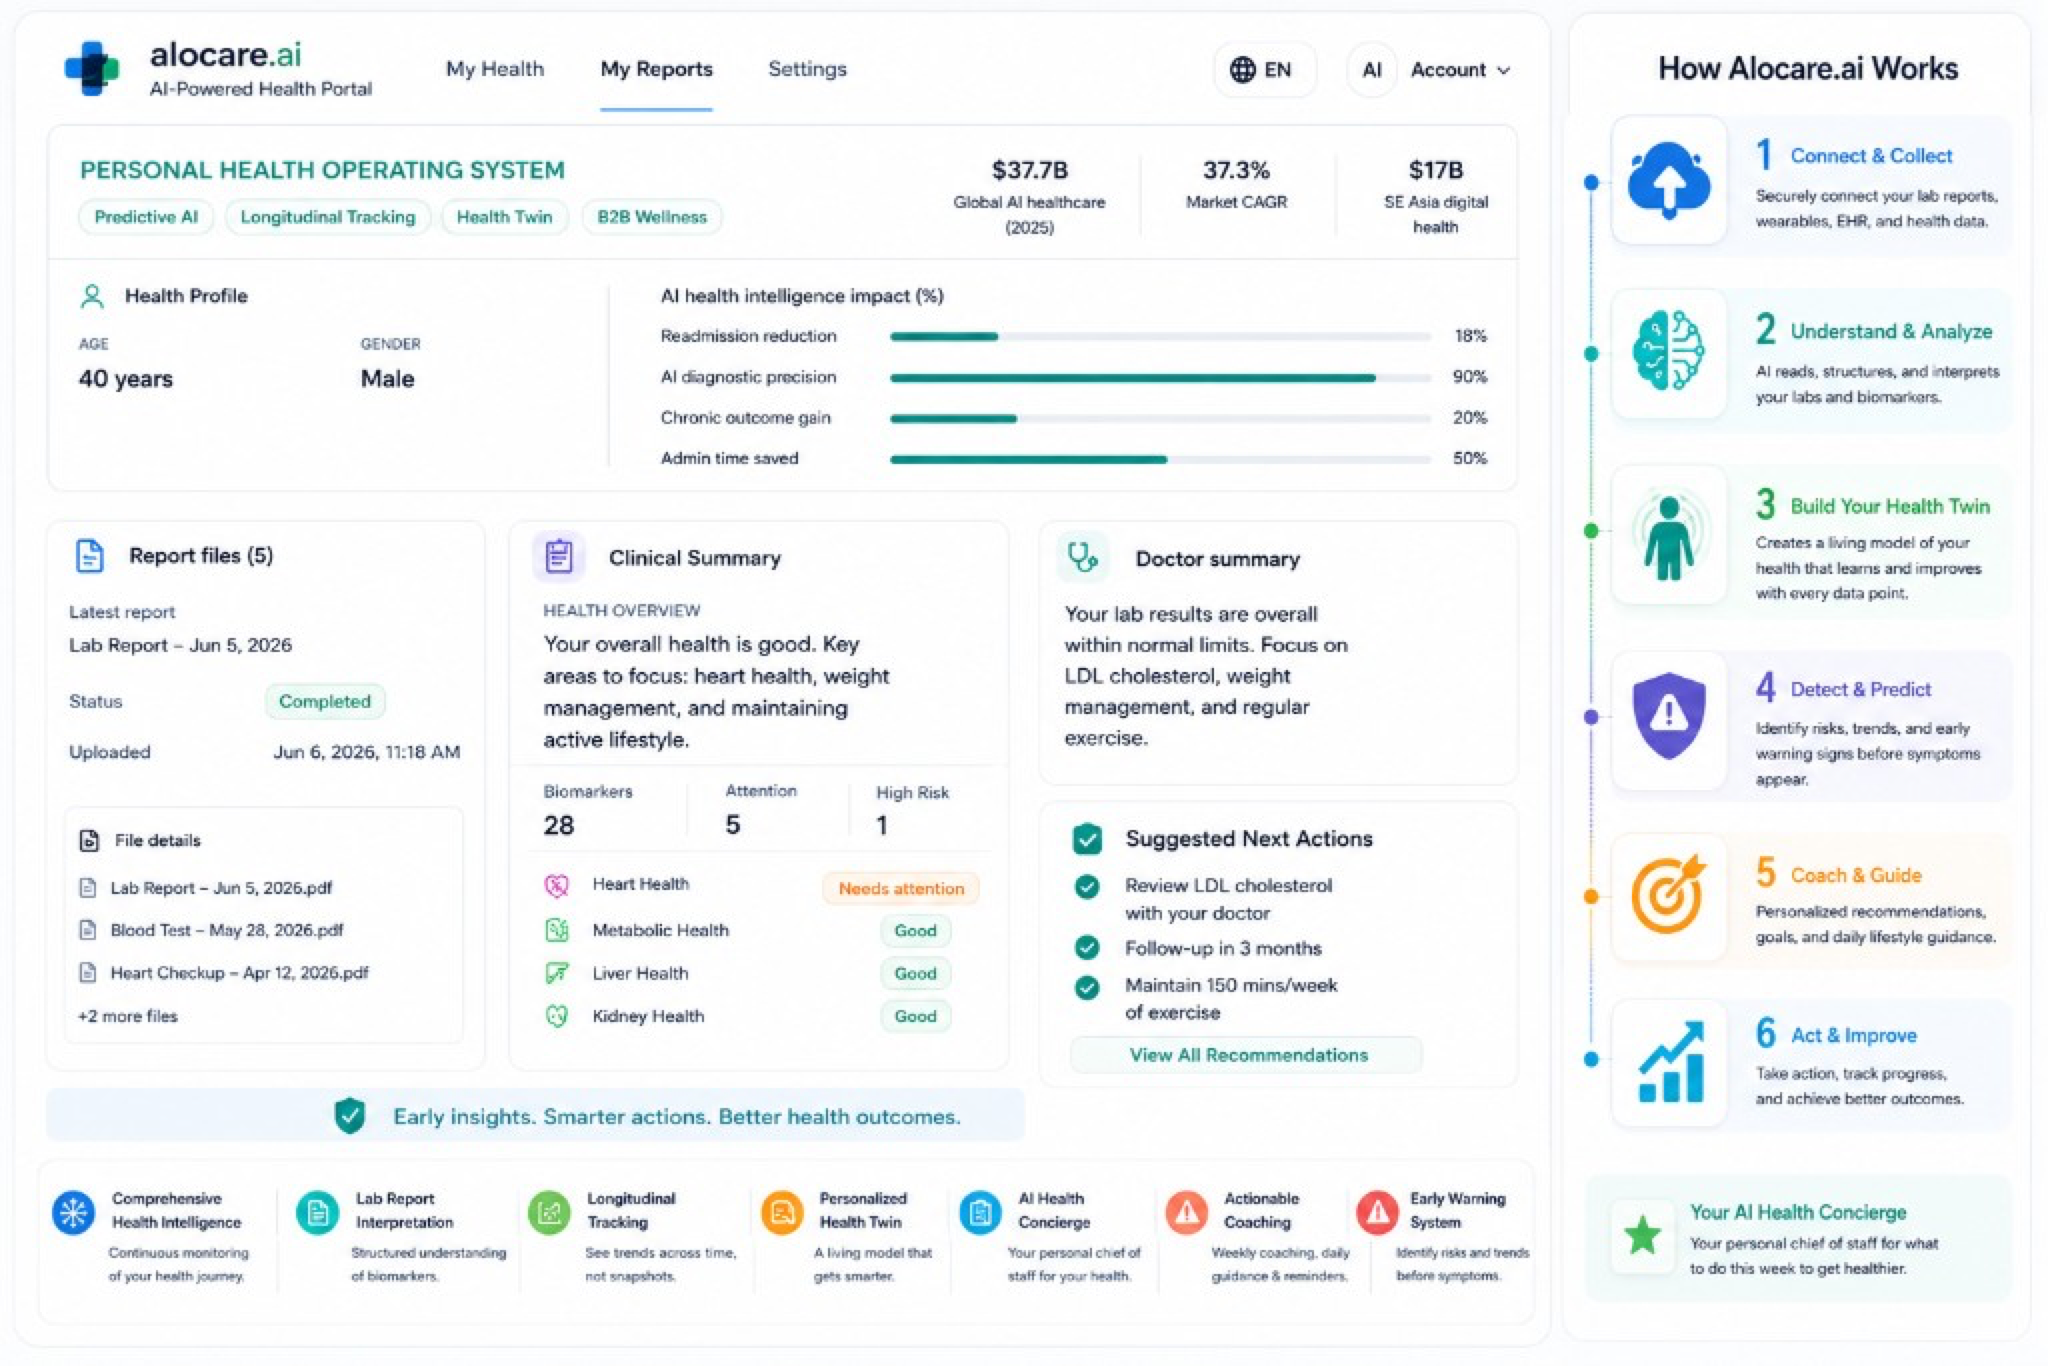Click the Early Warning System alert icon
2048x1366 pixels.
pyautogui.click(x=1377, y=1213)
